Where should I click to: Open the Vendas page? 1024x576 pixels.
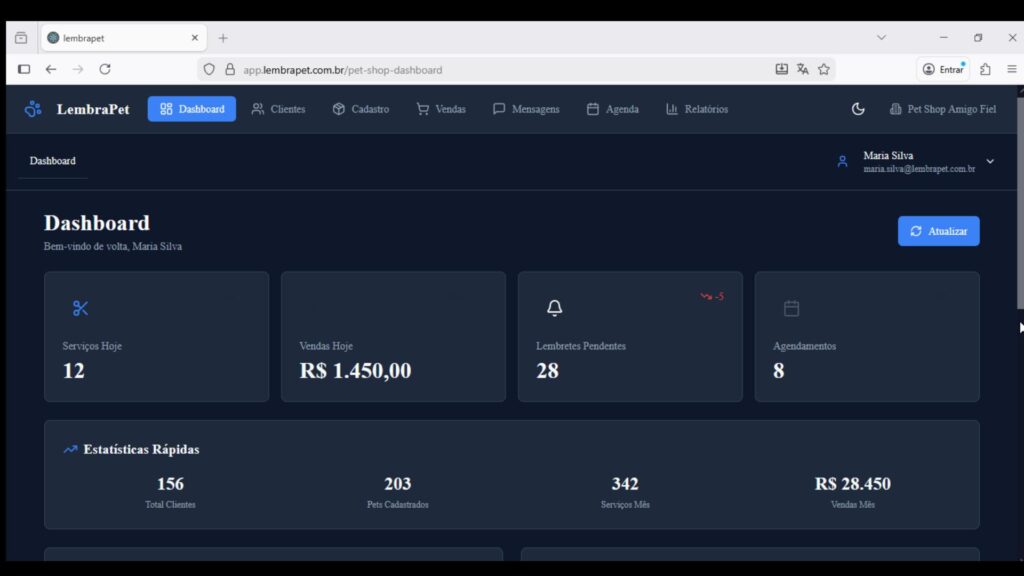pyautogui.click(x=440, y=109)
